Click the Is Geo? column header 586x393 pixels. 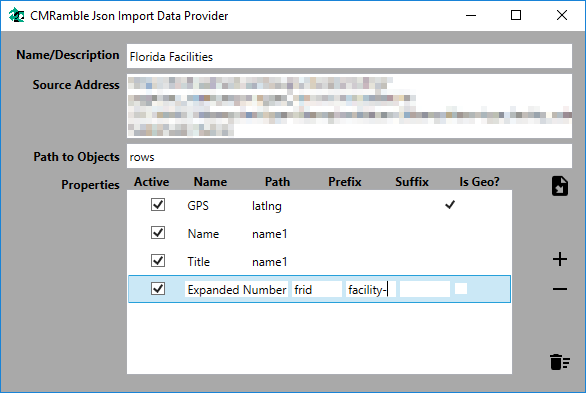[479, 182]
